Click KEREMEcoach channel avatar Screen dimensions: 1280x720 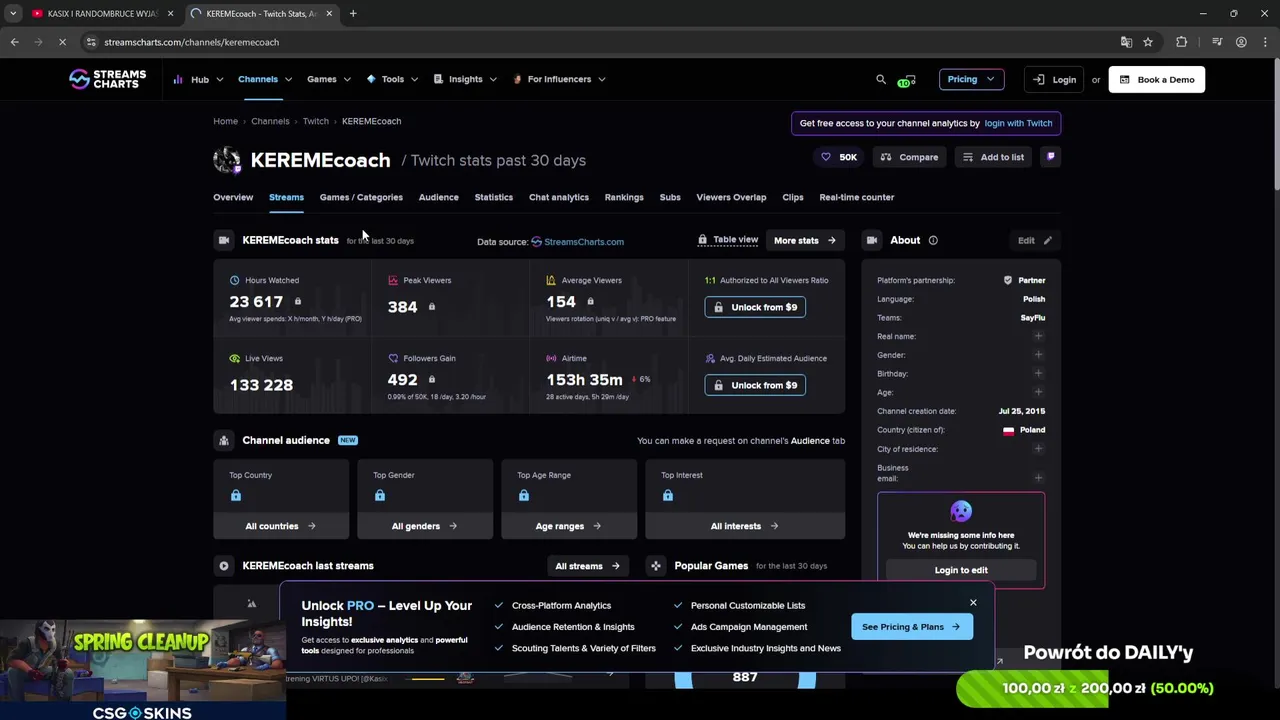(x=227, y=160)
